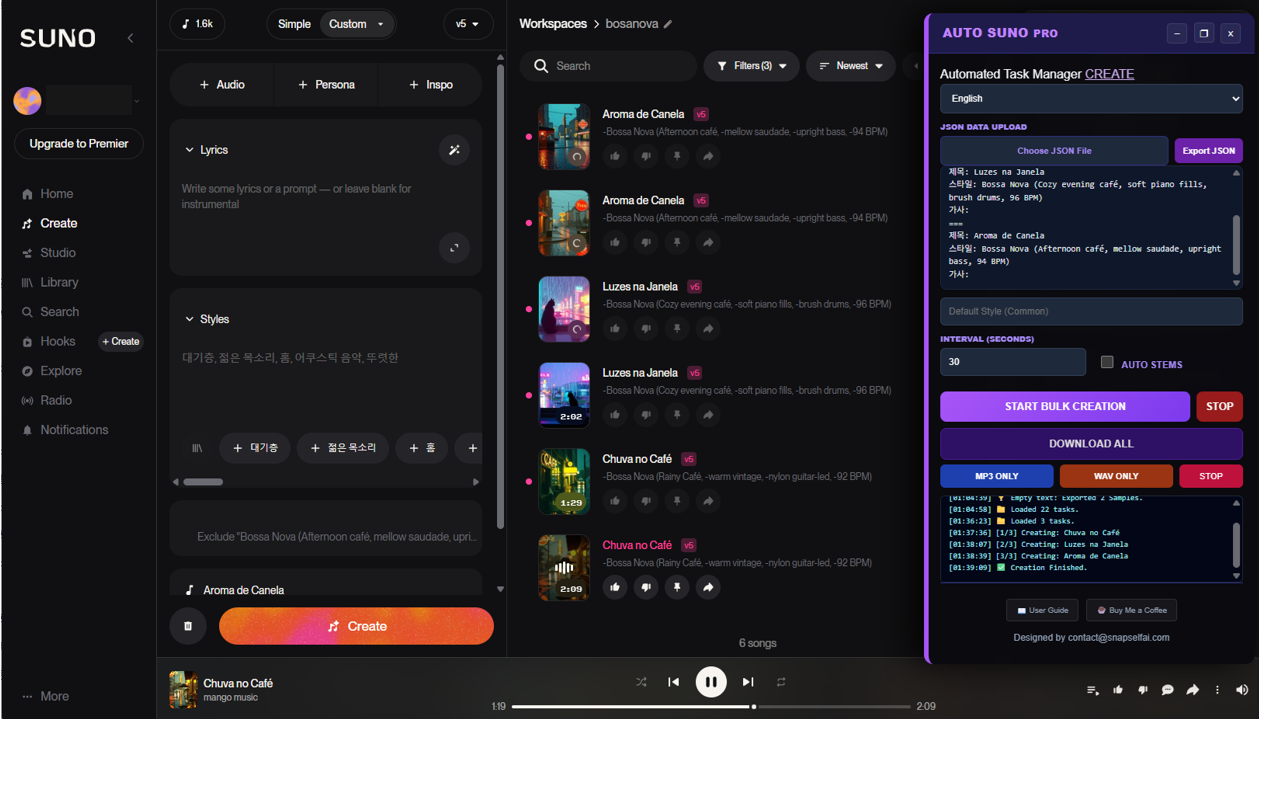Image resolution: width=1280 pixels, height=800 pixels.
Task: Open Studio from the sidebar
Action: pyautogui.click(x=48, y=253)
